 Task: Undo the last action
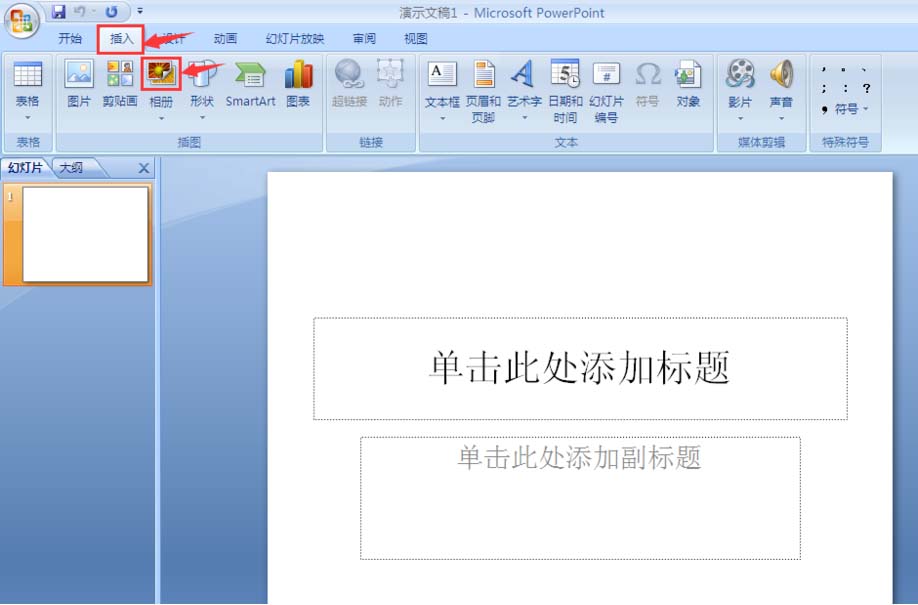(80, 11)
